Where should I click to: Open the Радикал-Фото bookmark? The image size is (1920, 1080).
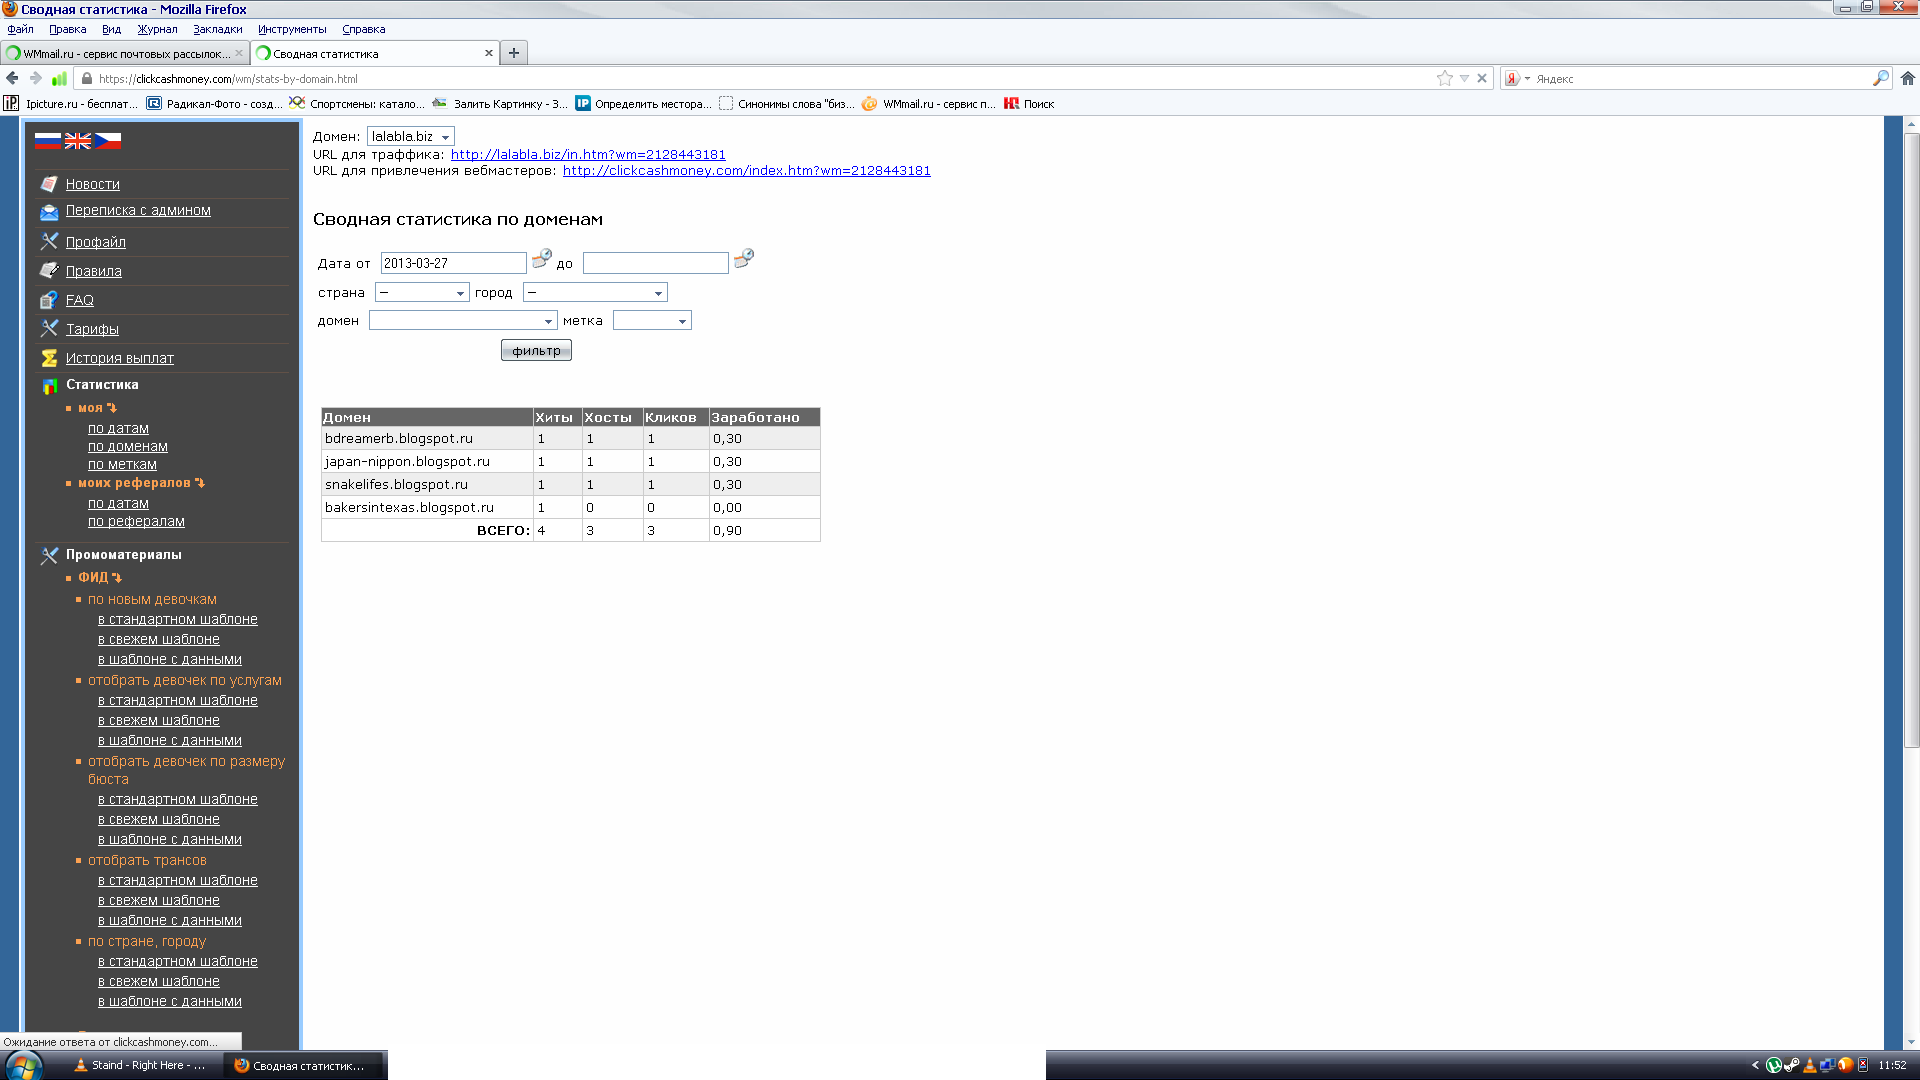(214, 103)
